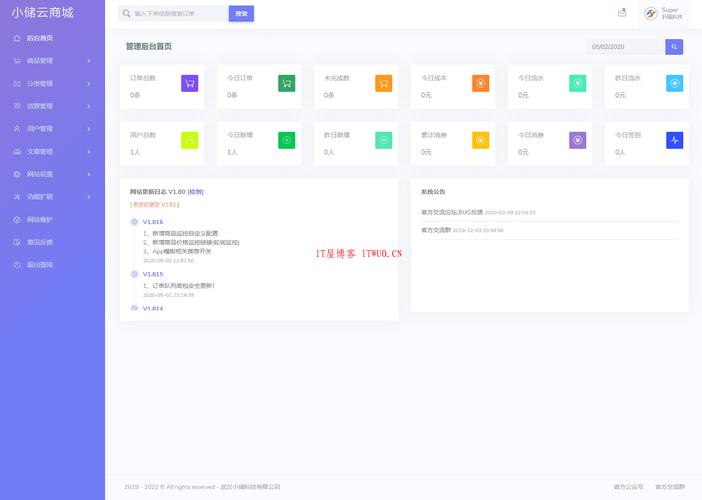The image size is (702, 500).
Task: Click the sidebar icon beside 功能扩展
Action: 17,197
